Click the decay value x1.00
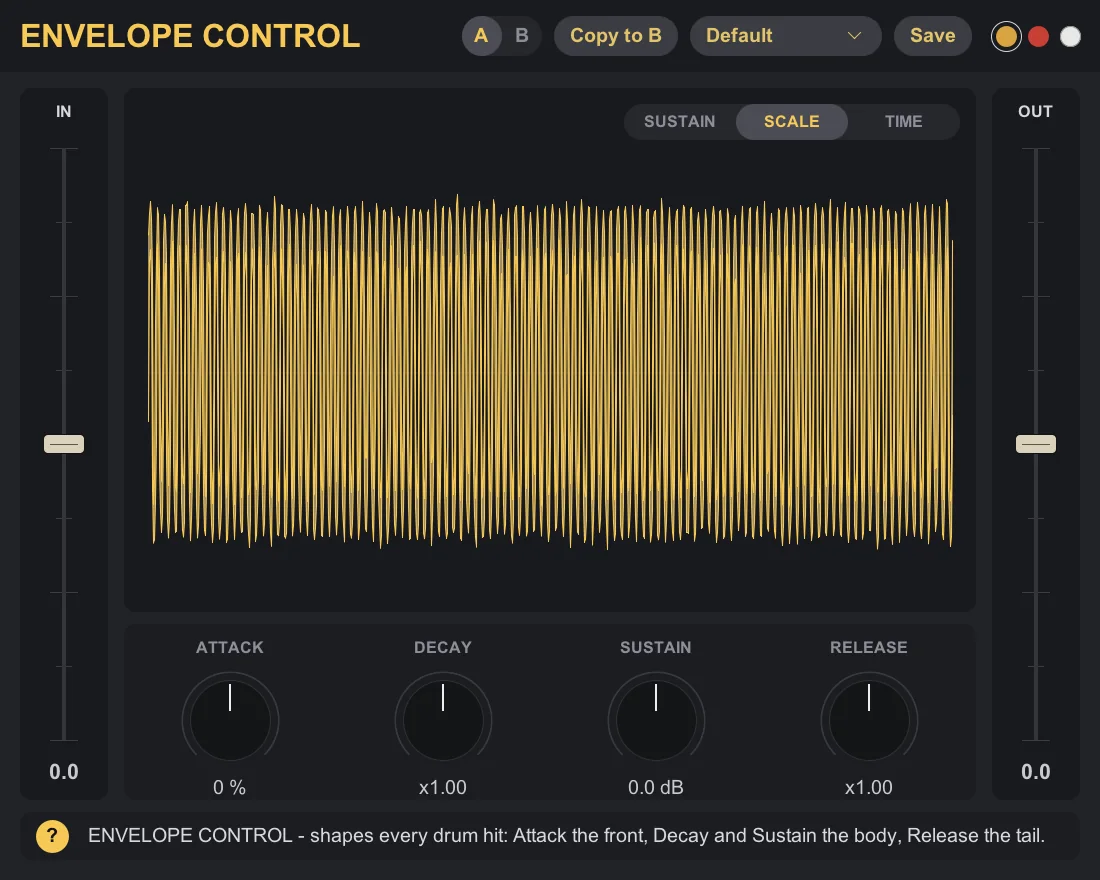The height and width of the screenshot is (880, 1100). pos(443,787)
